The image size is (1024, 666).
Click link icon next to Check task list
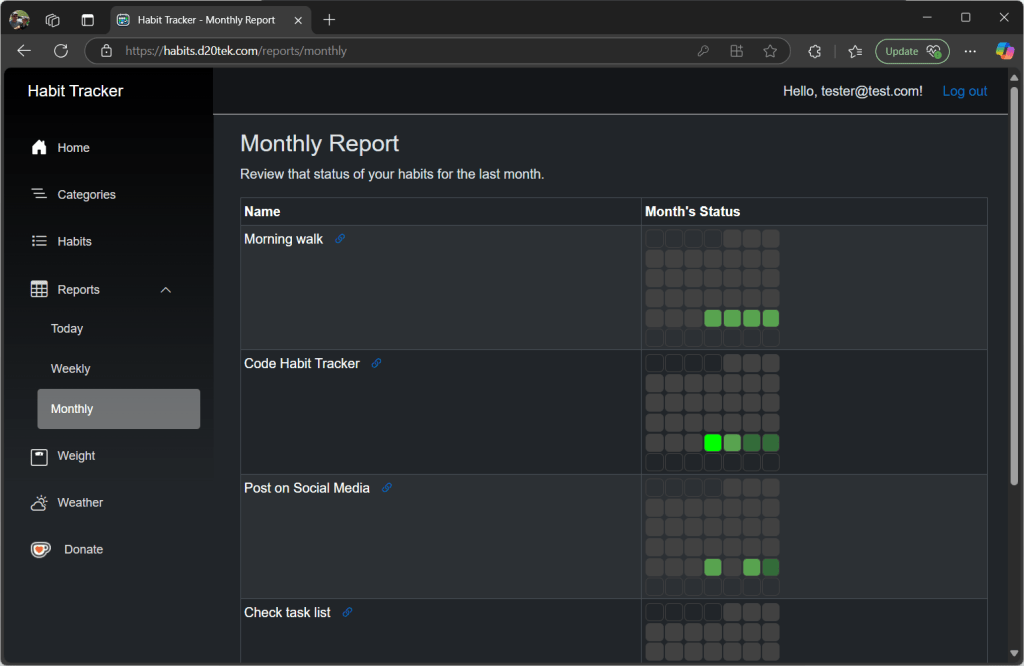tap(347, 612)
